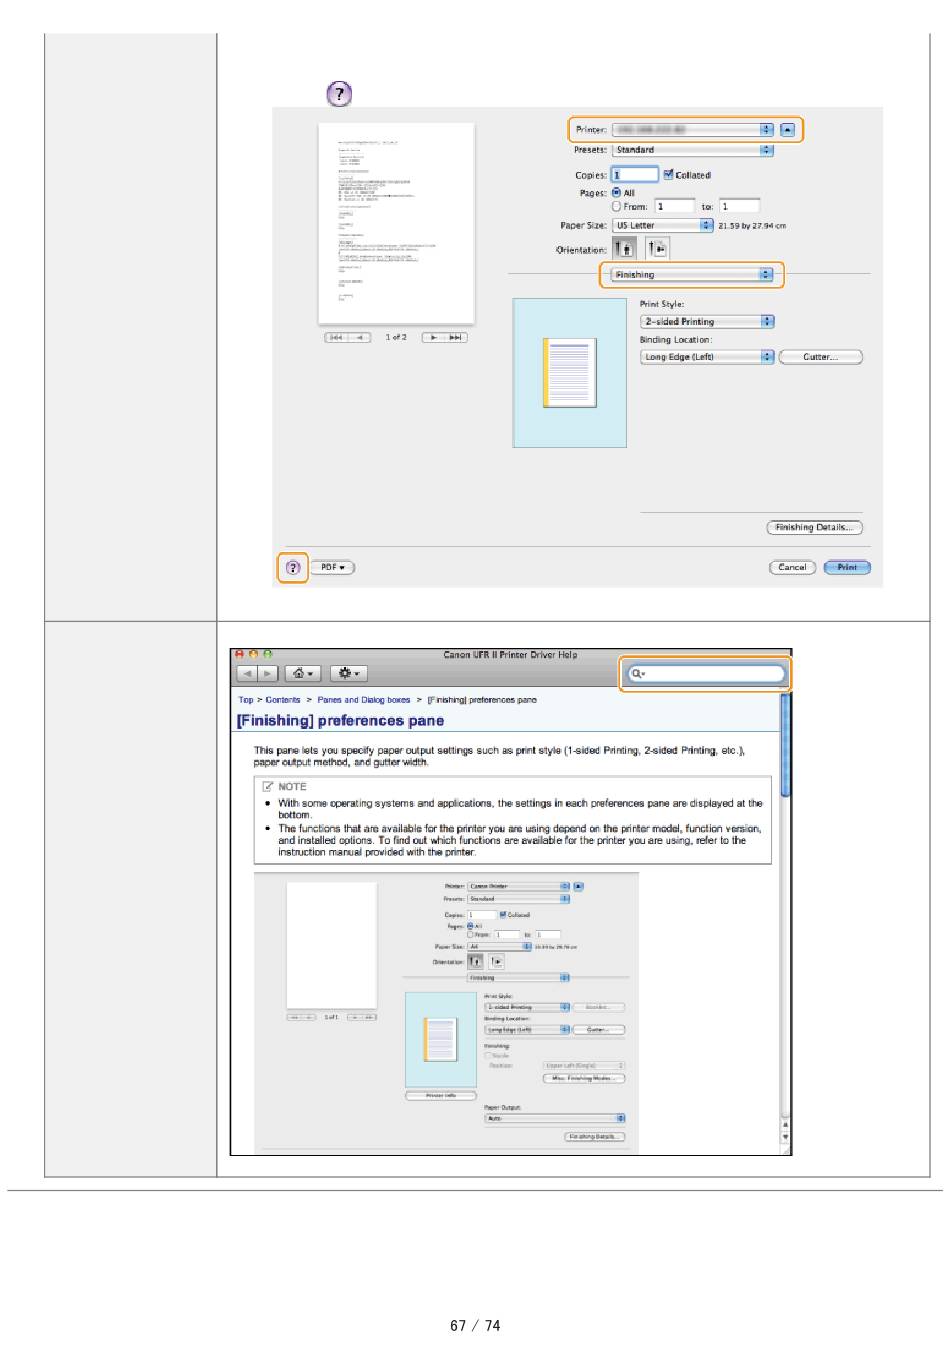Open the PDF menu button
950x1353 pixels.
click(x=333, y=568)
